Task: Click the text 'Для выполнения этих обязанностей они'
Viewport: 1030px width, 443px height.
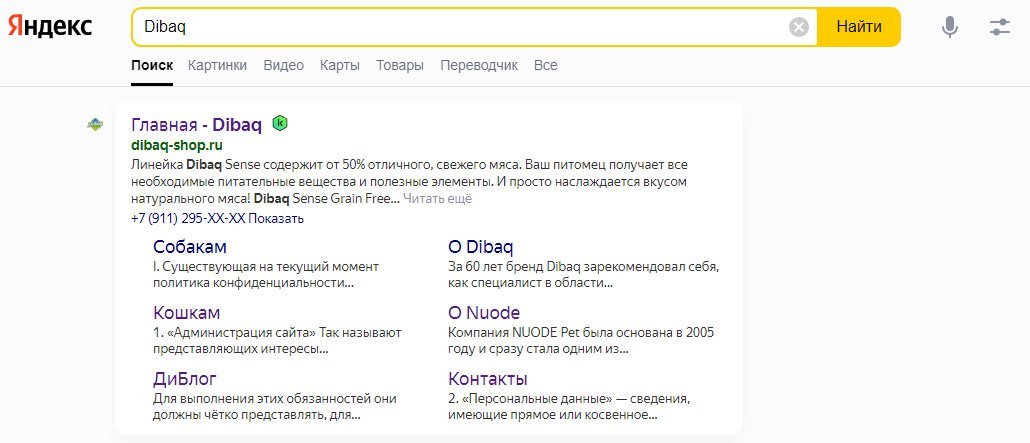Action: 275,399
